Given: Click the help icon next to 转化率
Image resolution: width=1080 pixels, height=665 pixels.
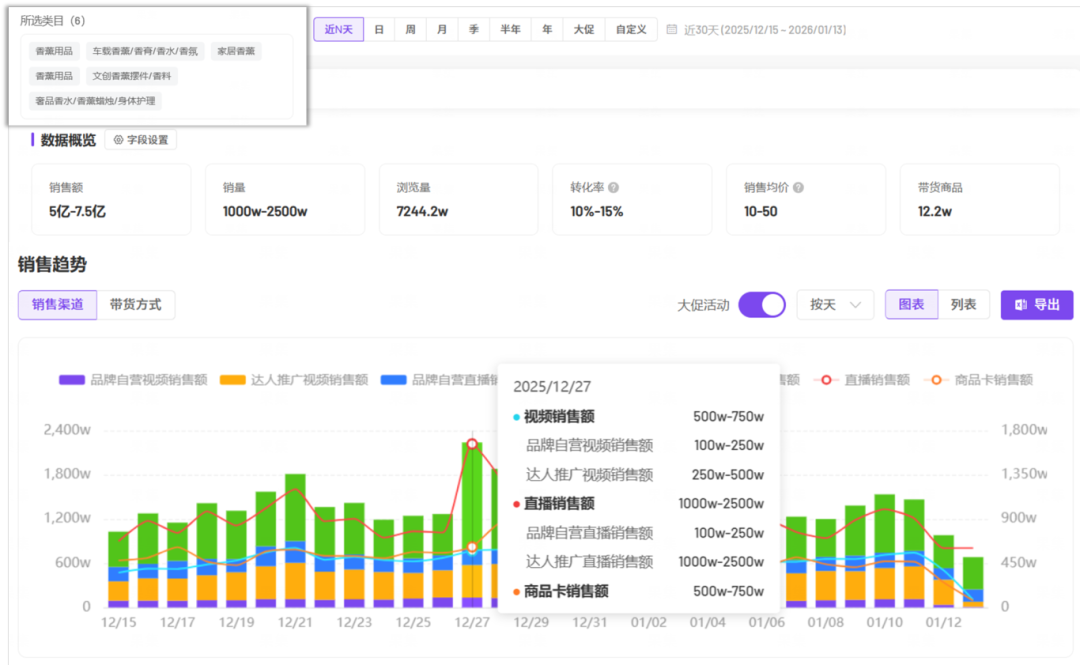Looking at the screenshot, I should [613, 188].
